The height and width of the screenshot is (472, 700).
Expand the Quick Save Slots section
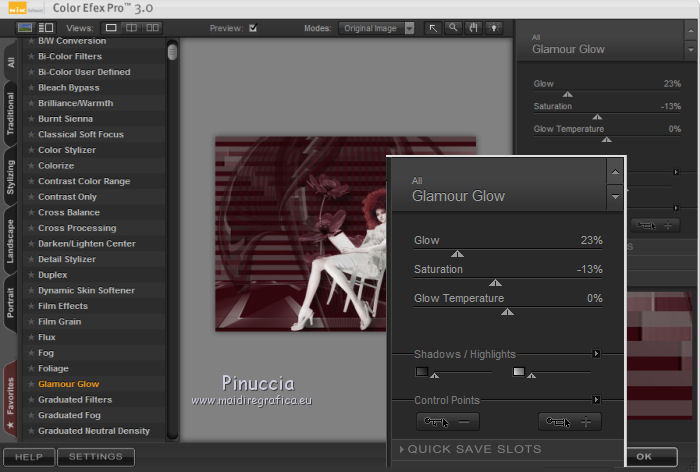point(471,449)
